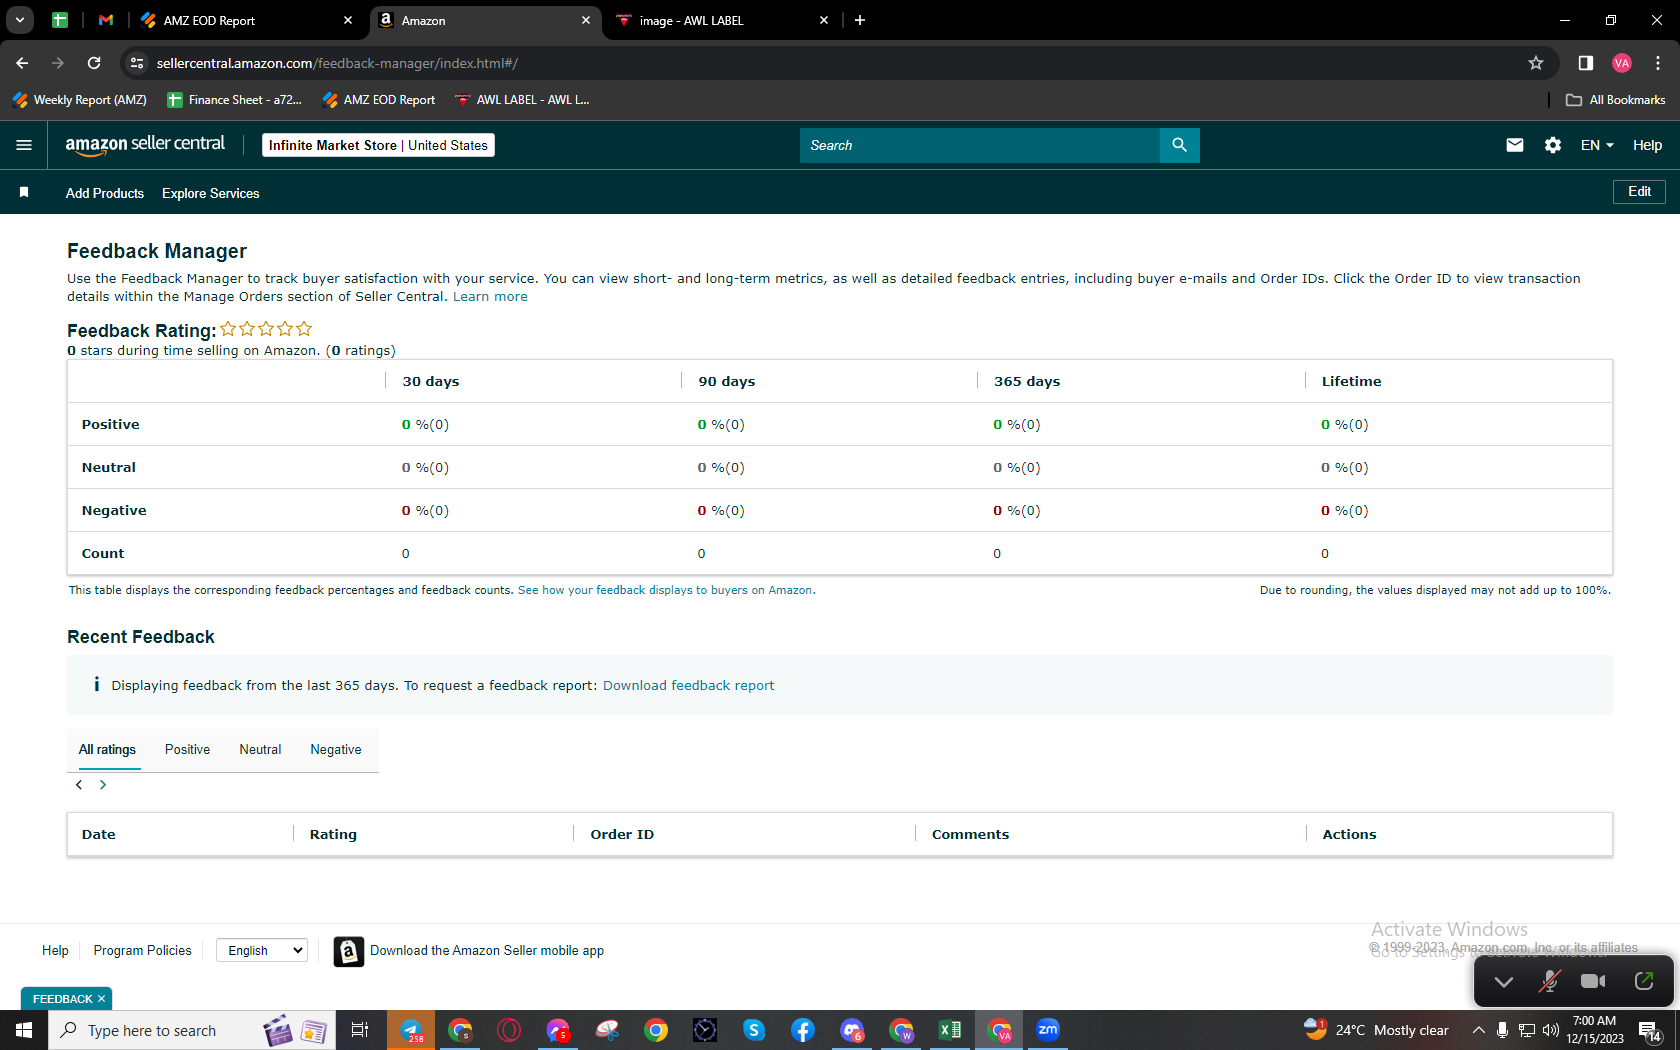
Task: Open Task View on the taskbar
Action: tap(360, 1030)
